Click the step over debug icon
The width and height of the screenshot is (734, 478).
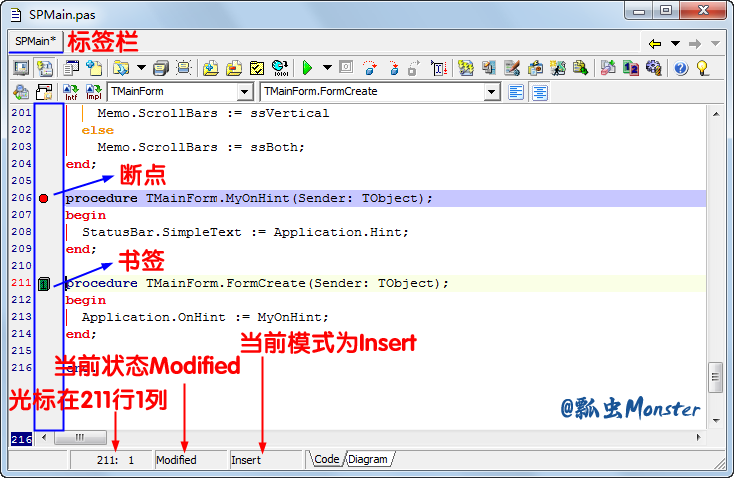click(x=370, y=68)
